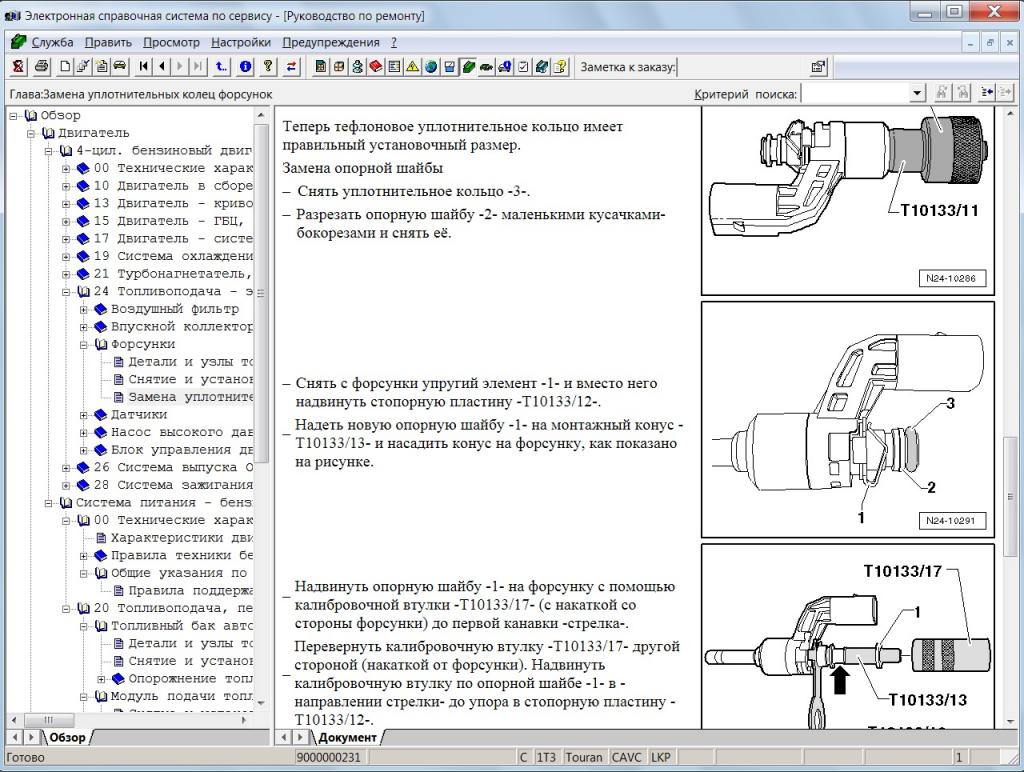The width and height of the screenshot is (1024, 772).
Task: Click the order note icon after the note field
Action: coord(818,67)
